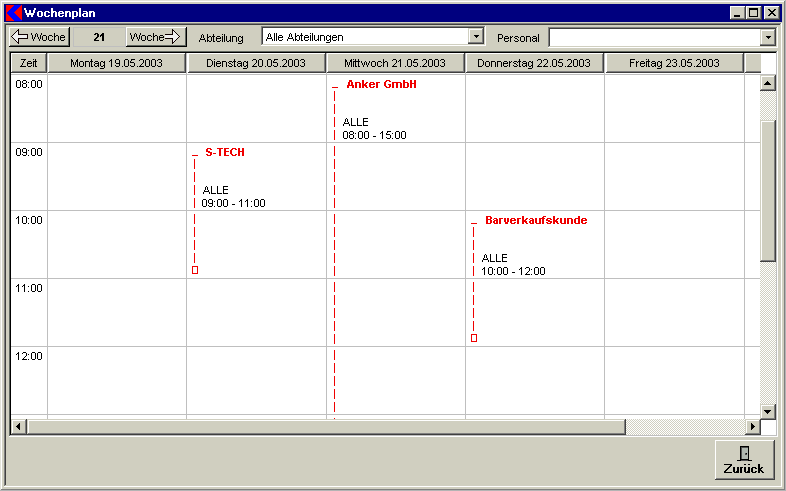Select the Montag 19.05.2003 column header
The width and height of the screenshot is (786, 491).
tap(116, 63)
